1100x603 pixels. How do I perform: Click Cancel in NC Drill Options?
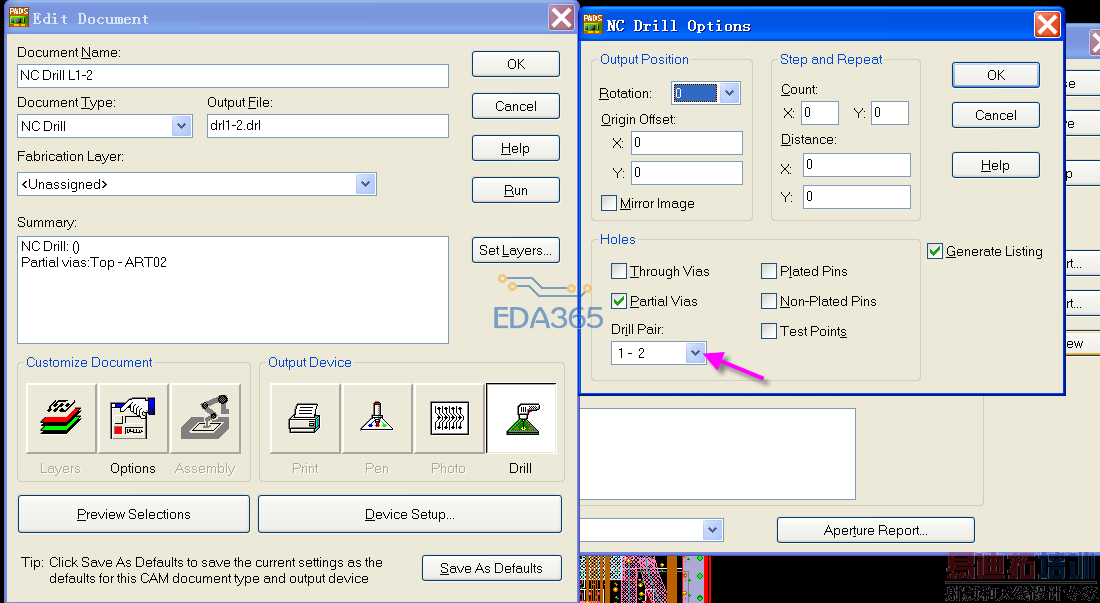[995, 115]
